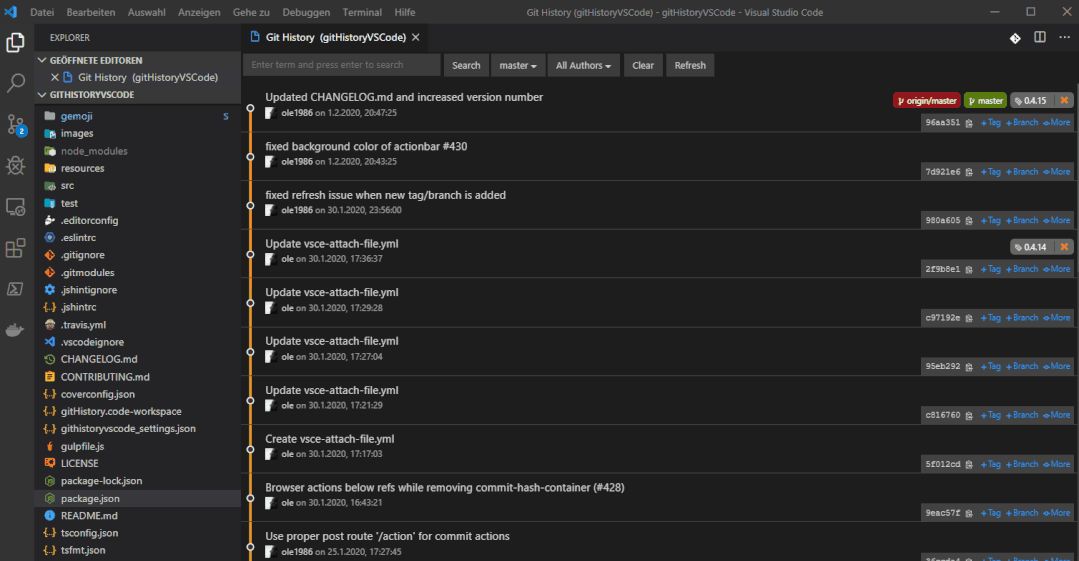Open the master branch dropdown
Screen dimensions: 1079x561
pyautogui.click(x=518, y=65)
